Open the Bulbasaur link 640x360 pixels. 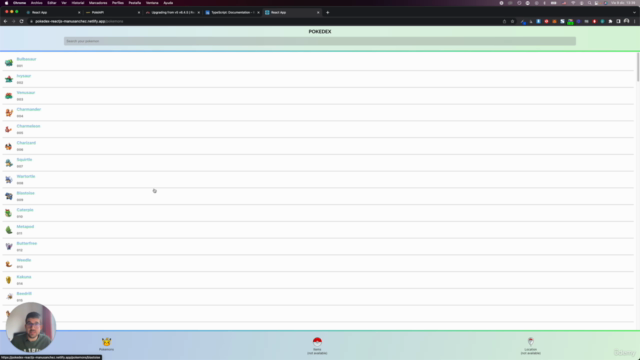point(27,59)
